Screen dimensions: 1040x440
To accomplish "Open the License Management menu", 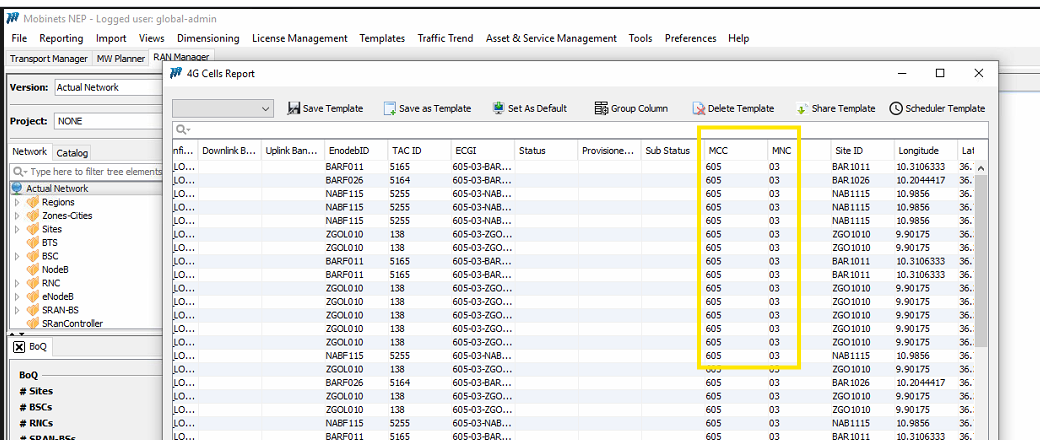I will click(299, 38).
